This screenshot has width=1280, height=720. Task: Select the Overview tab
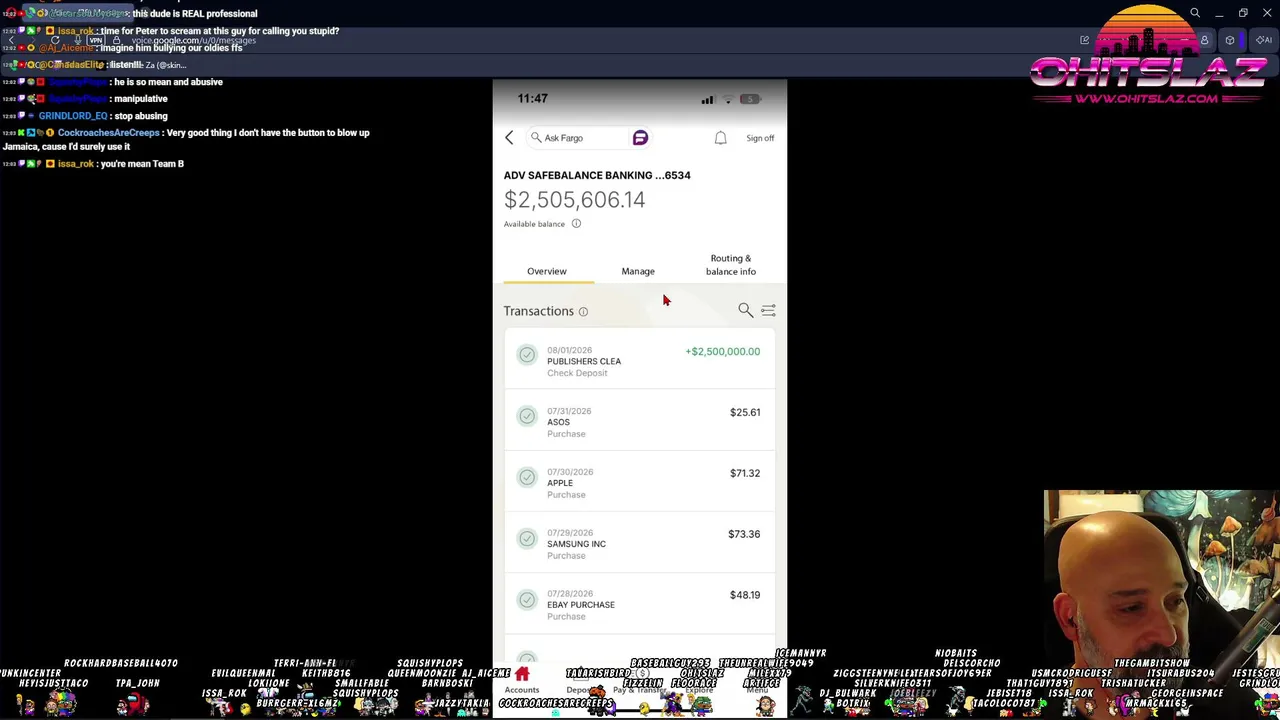click(547, 271)
